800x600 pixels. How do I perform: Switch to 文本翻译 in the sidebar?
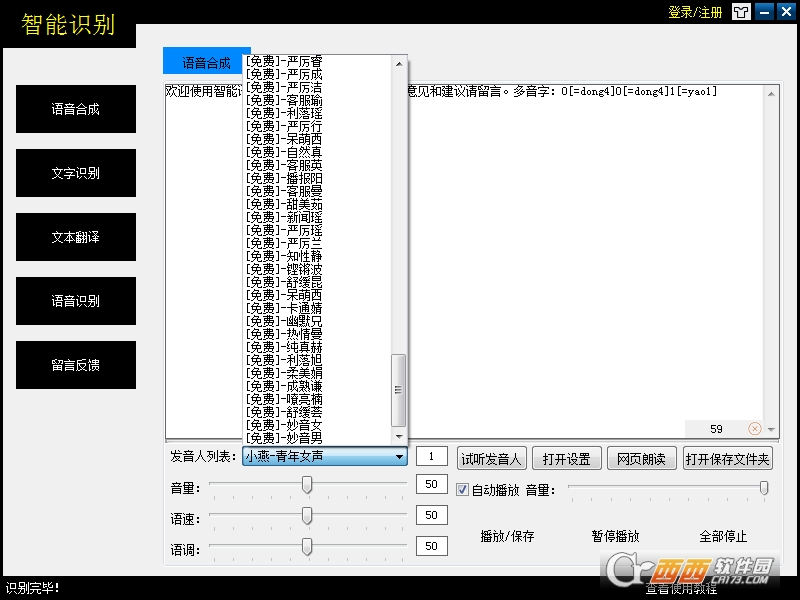coord(76,237)
